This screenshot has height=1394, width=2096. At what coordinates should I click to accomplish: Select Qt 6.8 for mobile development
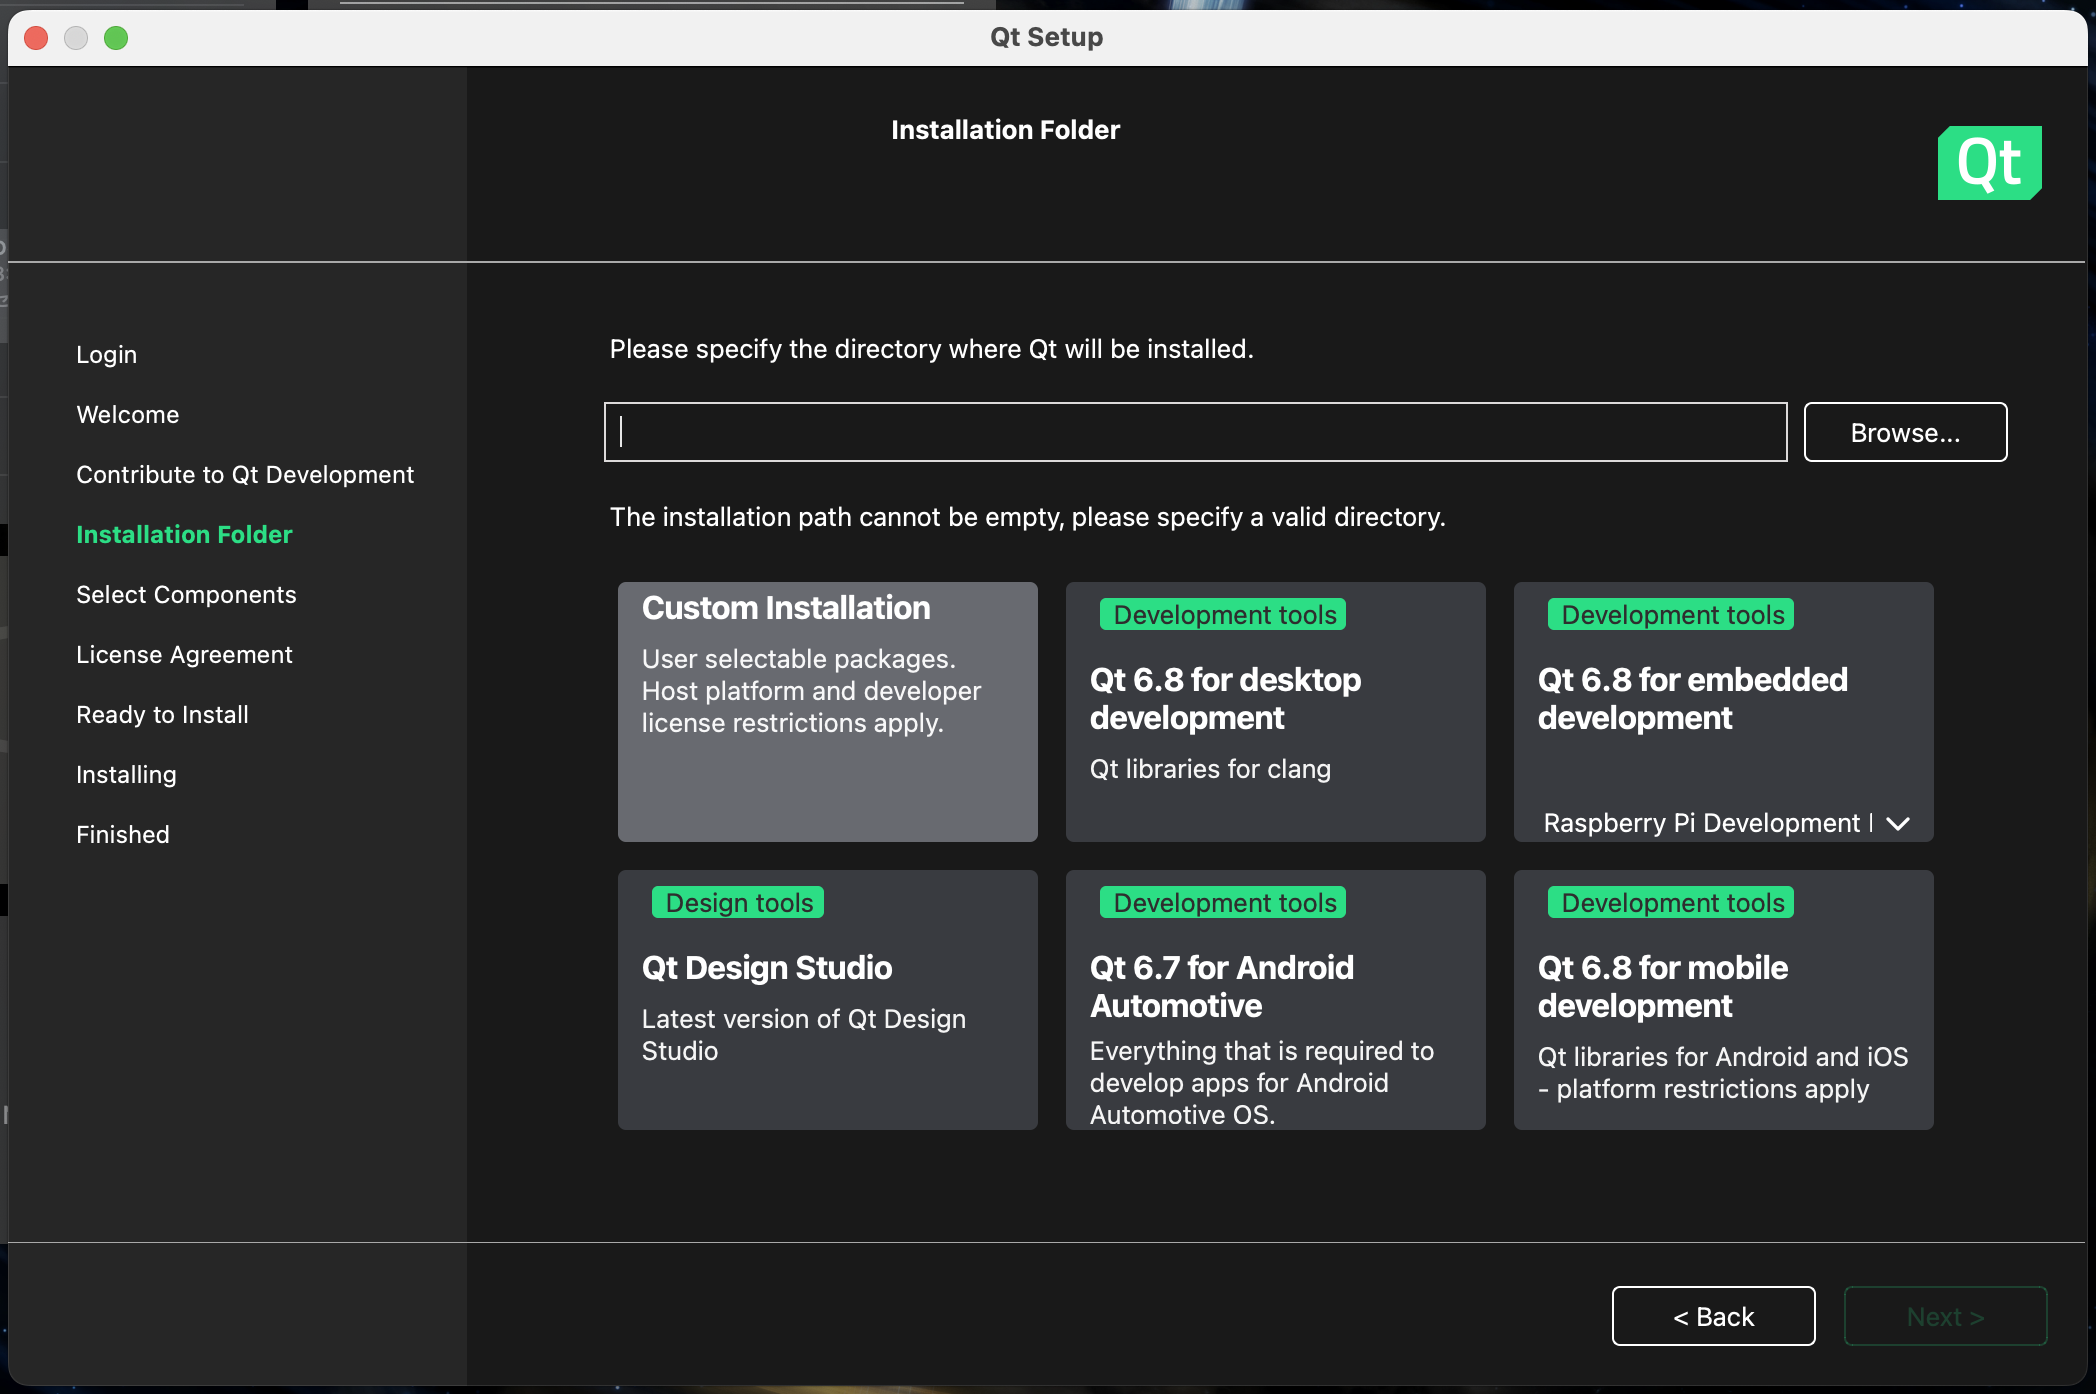pos(1722,1000)
